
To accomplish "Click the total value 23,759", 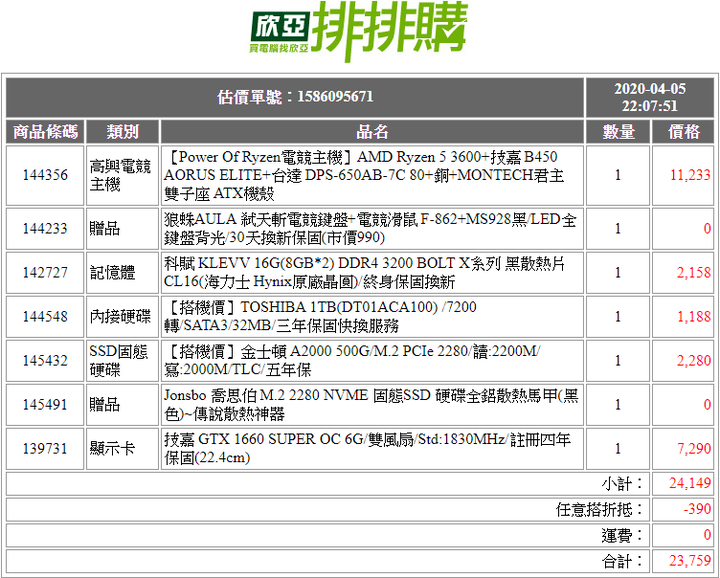I will click(x=690, y=561).
